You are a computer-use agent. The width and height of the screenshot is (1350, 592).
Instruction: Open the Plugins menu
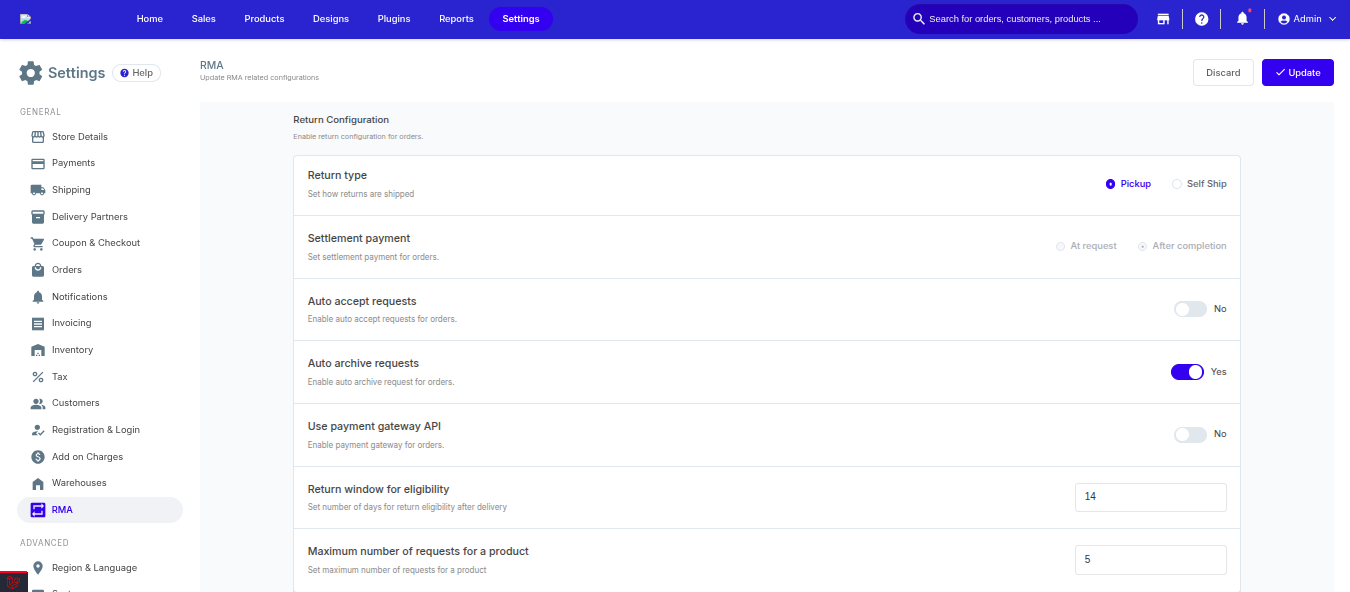point(394,19)
